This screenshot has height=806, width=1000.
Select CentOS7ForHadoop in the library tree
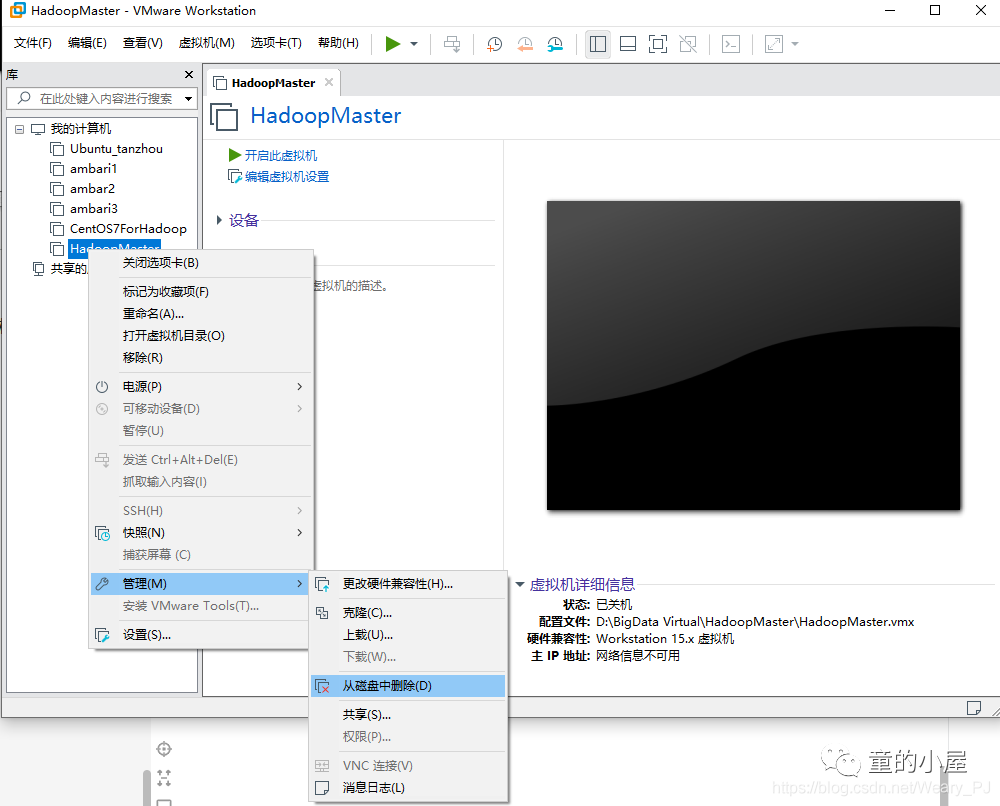(x=128, y=228)
